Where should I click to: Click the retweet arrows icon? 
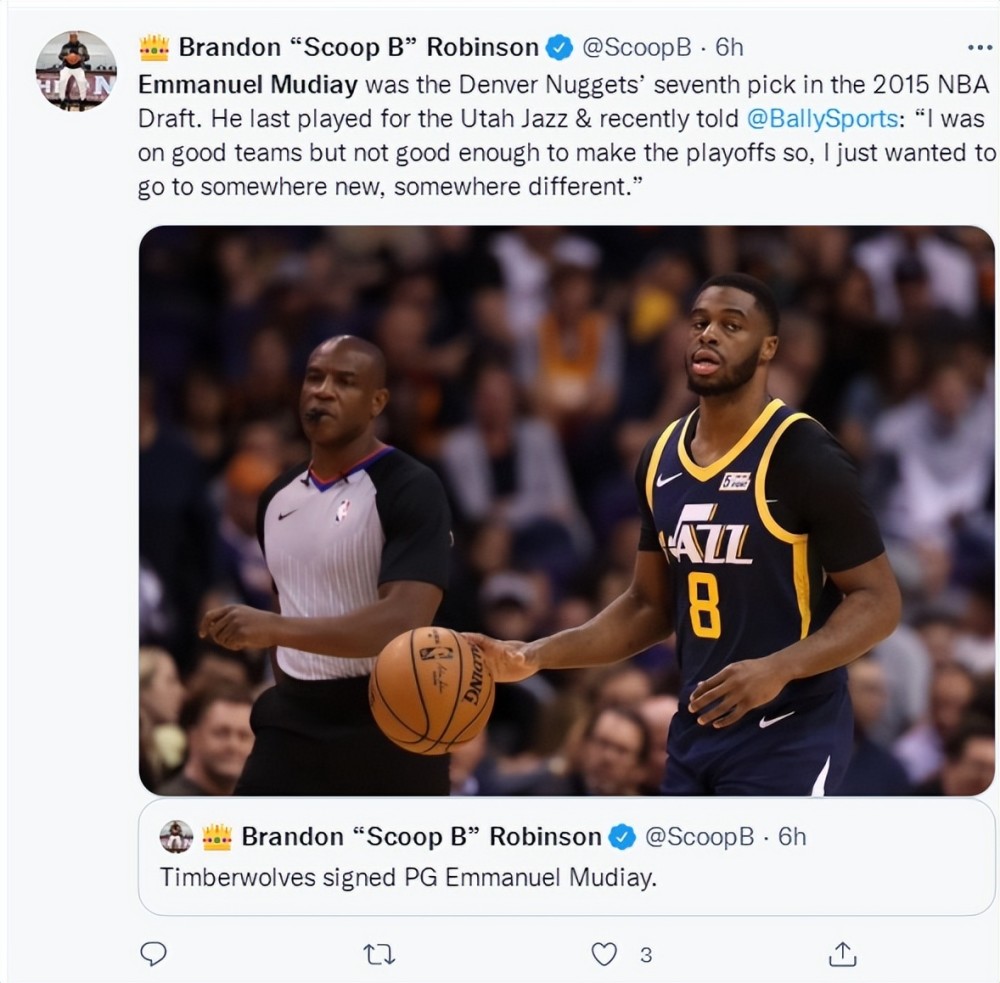(x=379, y=955)
